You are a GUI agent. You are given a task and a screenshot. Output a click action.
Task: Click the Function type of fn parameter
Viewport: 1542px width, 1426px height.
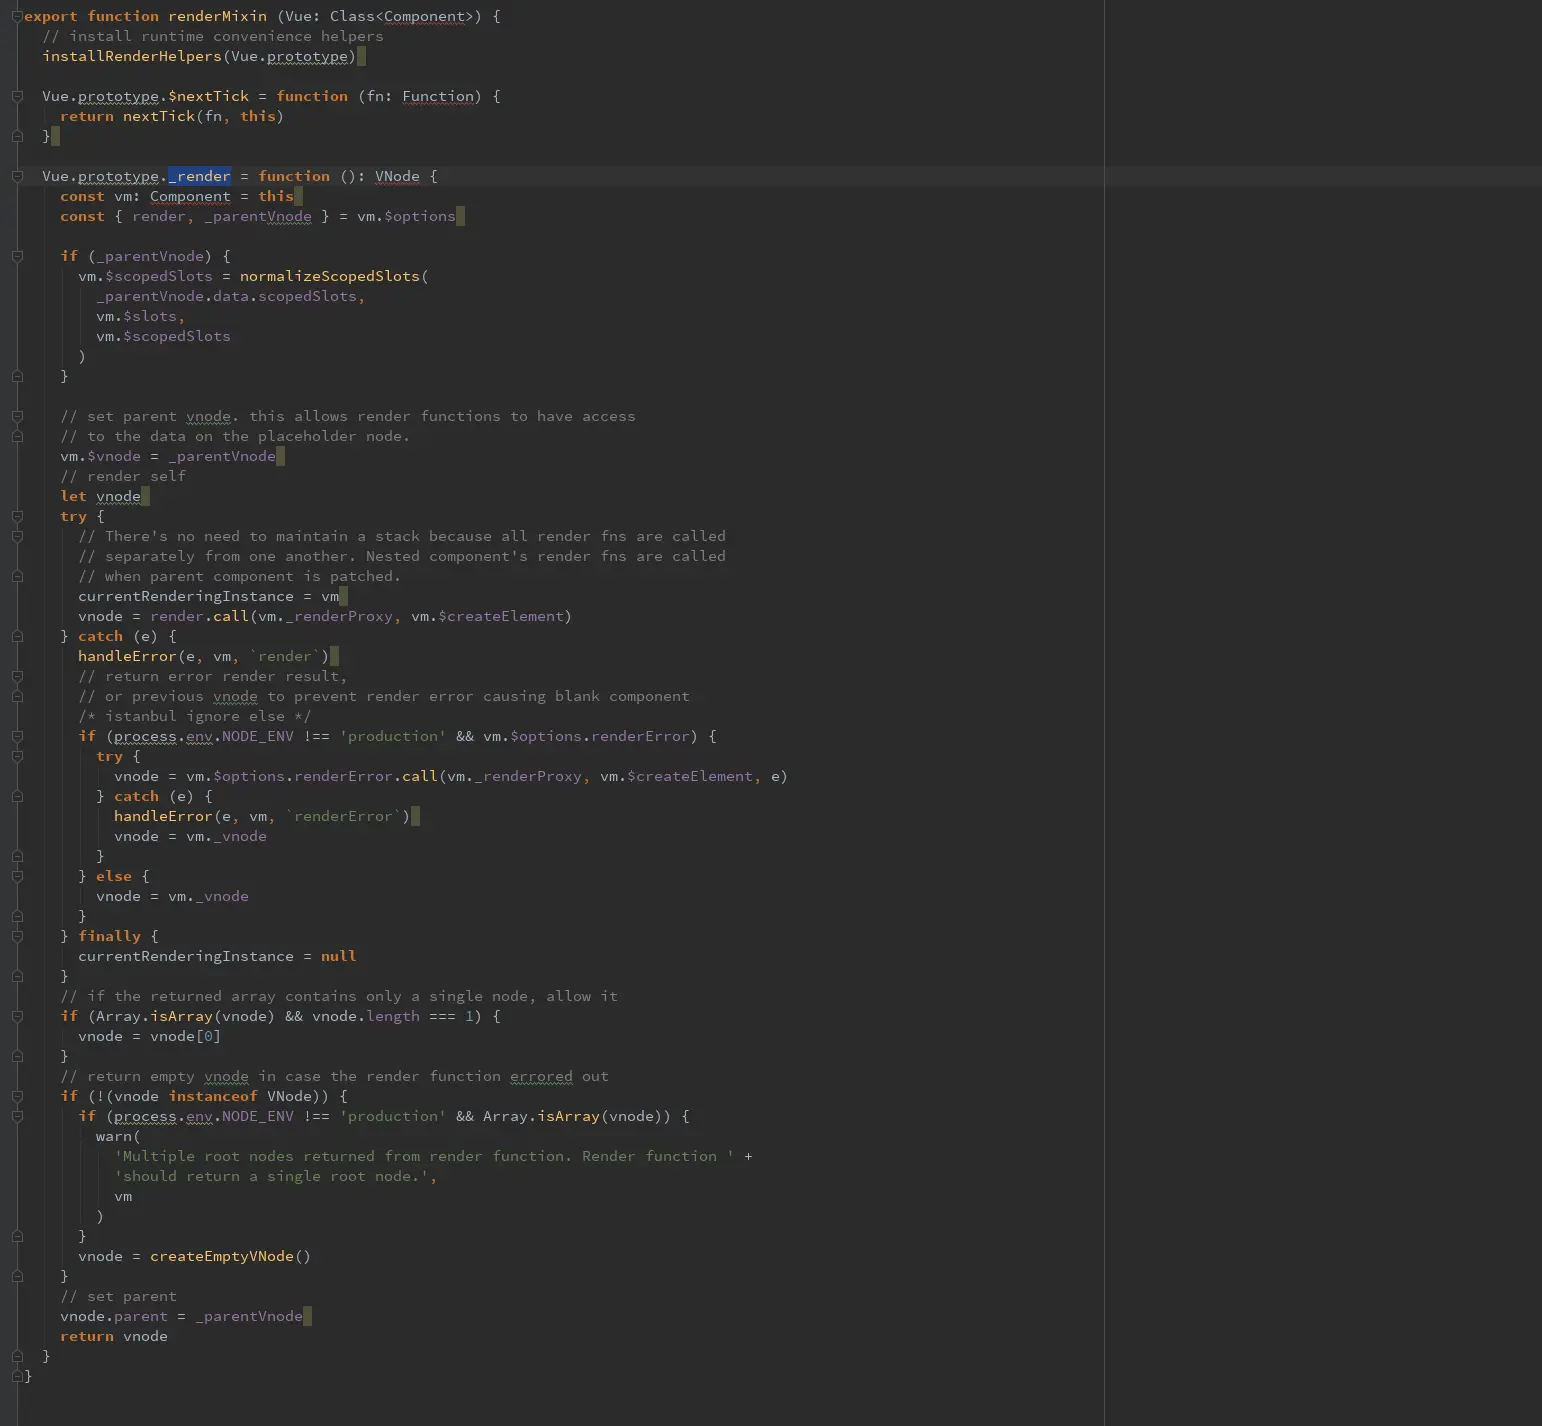click(x=438, y=96)
